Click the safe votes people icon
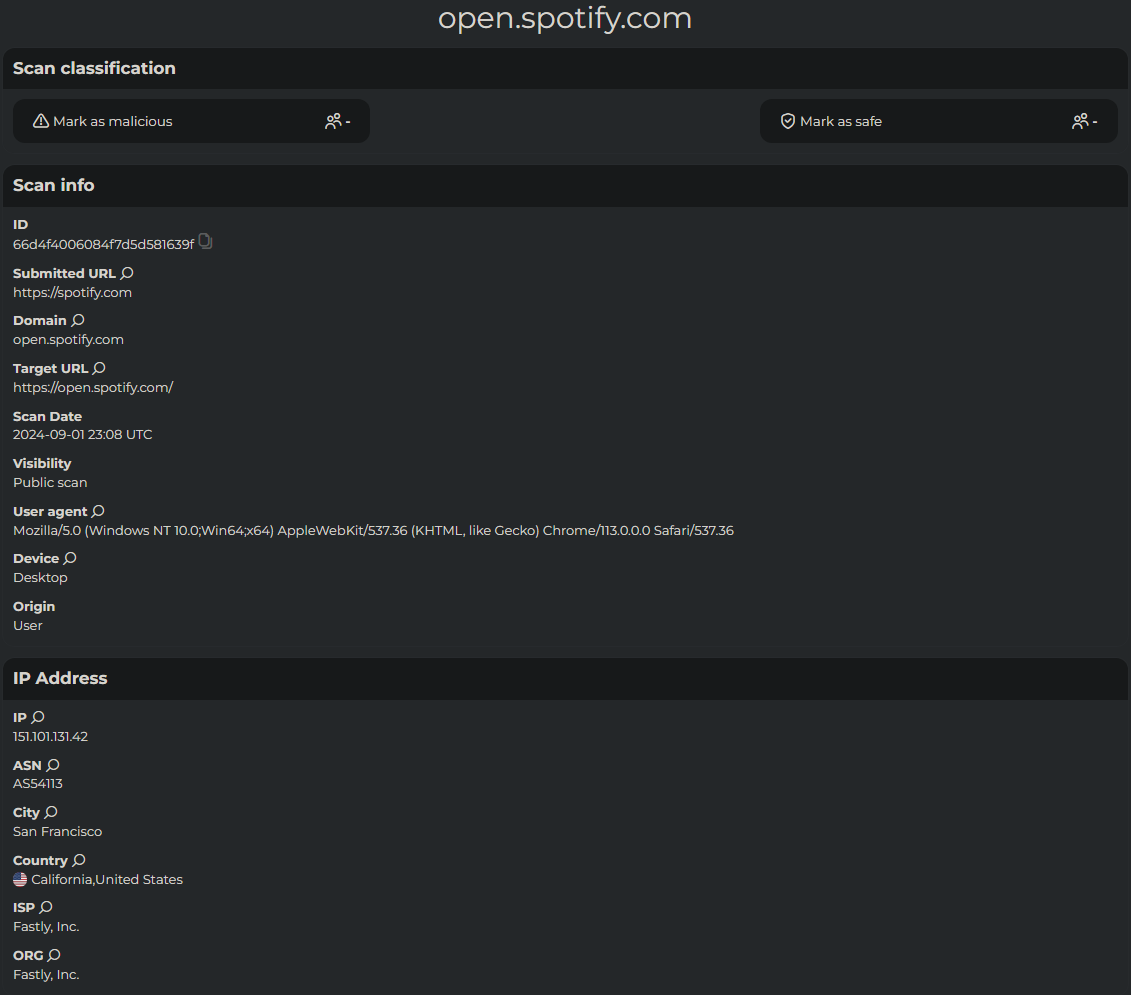 point(1080,121)
